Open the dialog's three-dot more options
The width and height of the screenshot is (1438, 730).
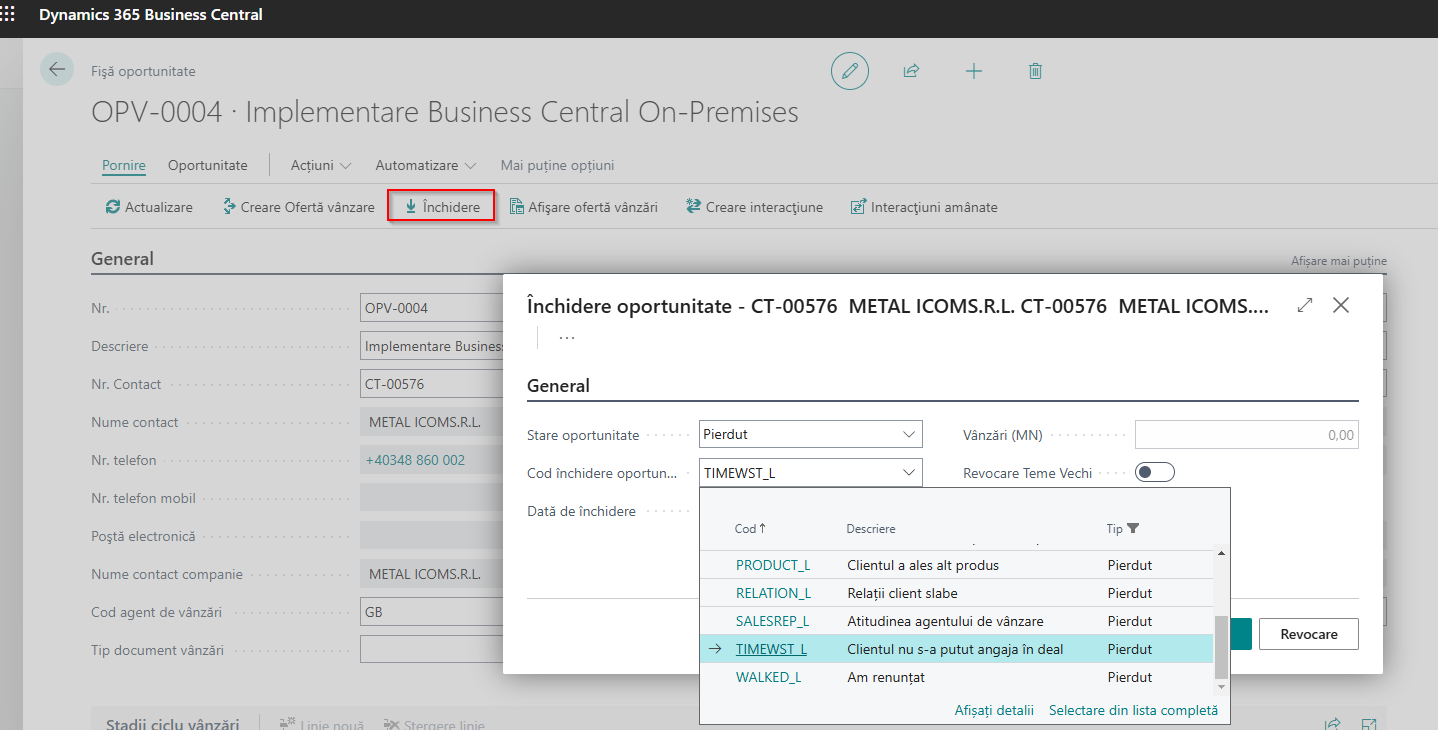click(567, 338)
